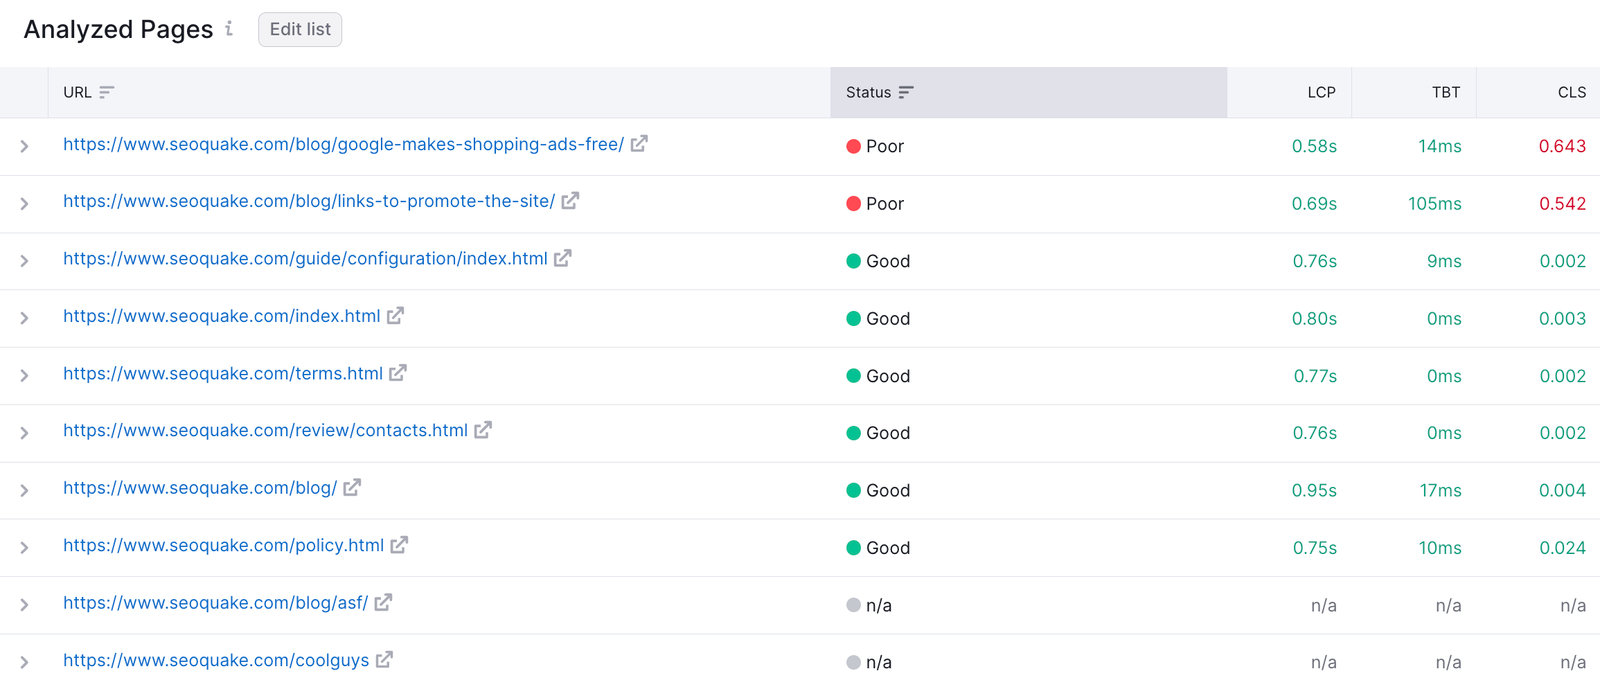Open the blog/asf/ URL link
Viewport: 1600px width, 691px height.
click(x=215, y=602)
